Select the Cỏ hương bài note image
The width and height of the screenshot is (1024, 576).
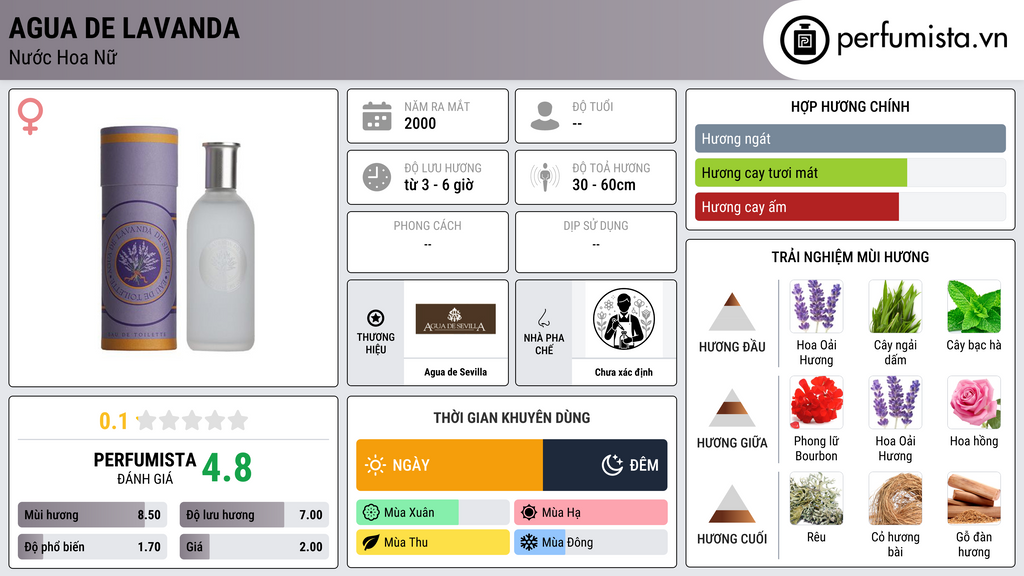[895, 499]
